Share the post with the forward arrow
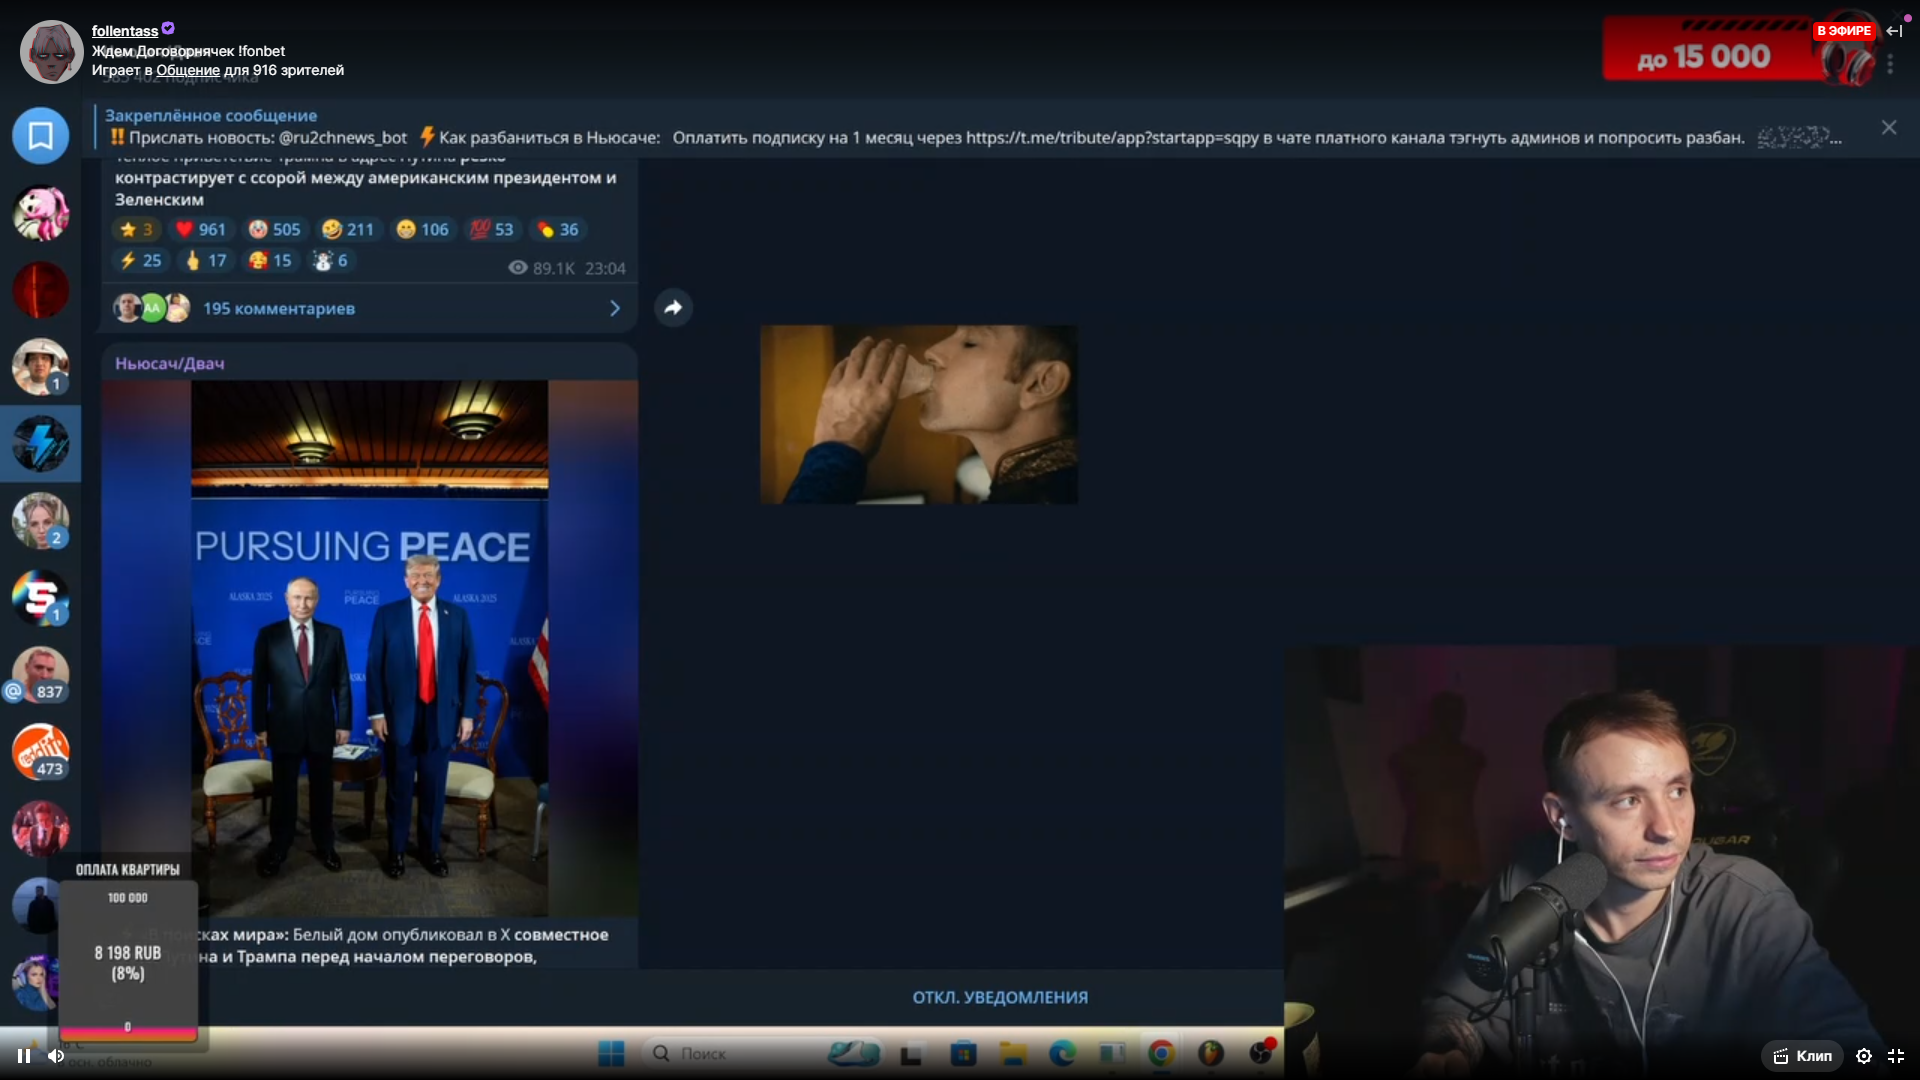Viewport: 1920px width, 1080px height. pyautogui.click(x=673, y=308)
